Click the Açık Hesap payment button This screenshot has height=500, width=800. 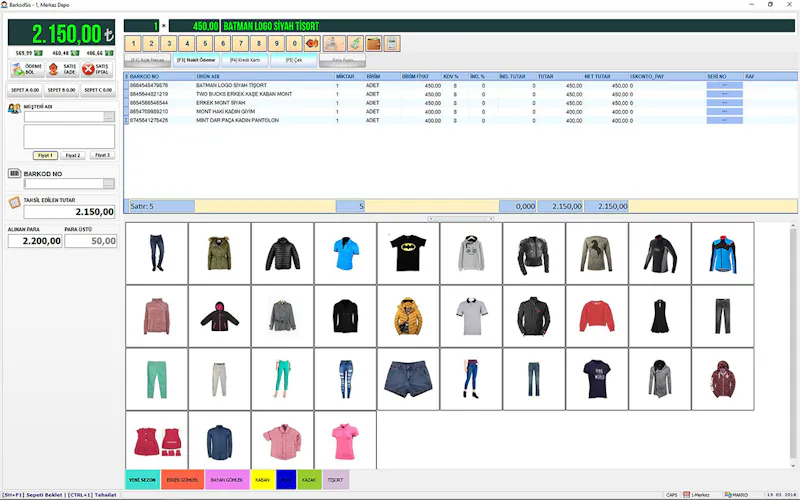coord(147,60)
